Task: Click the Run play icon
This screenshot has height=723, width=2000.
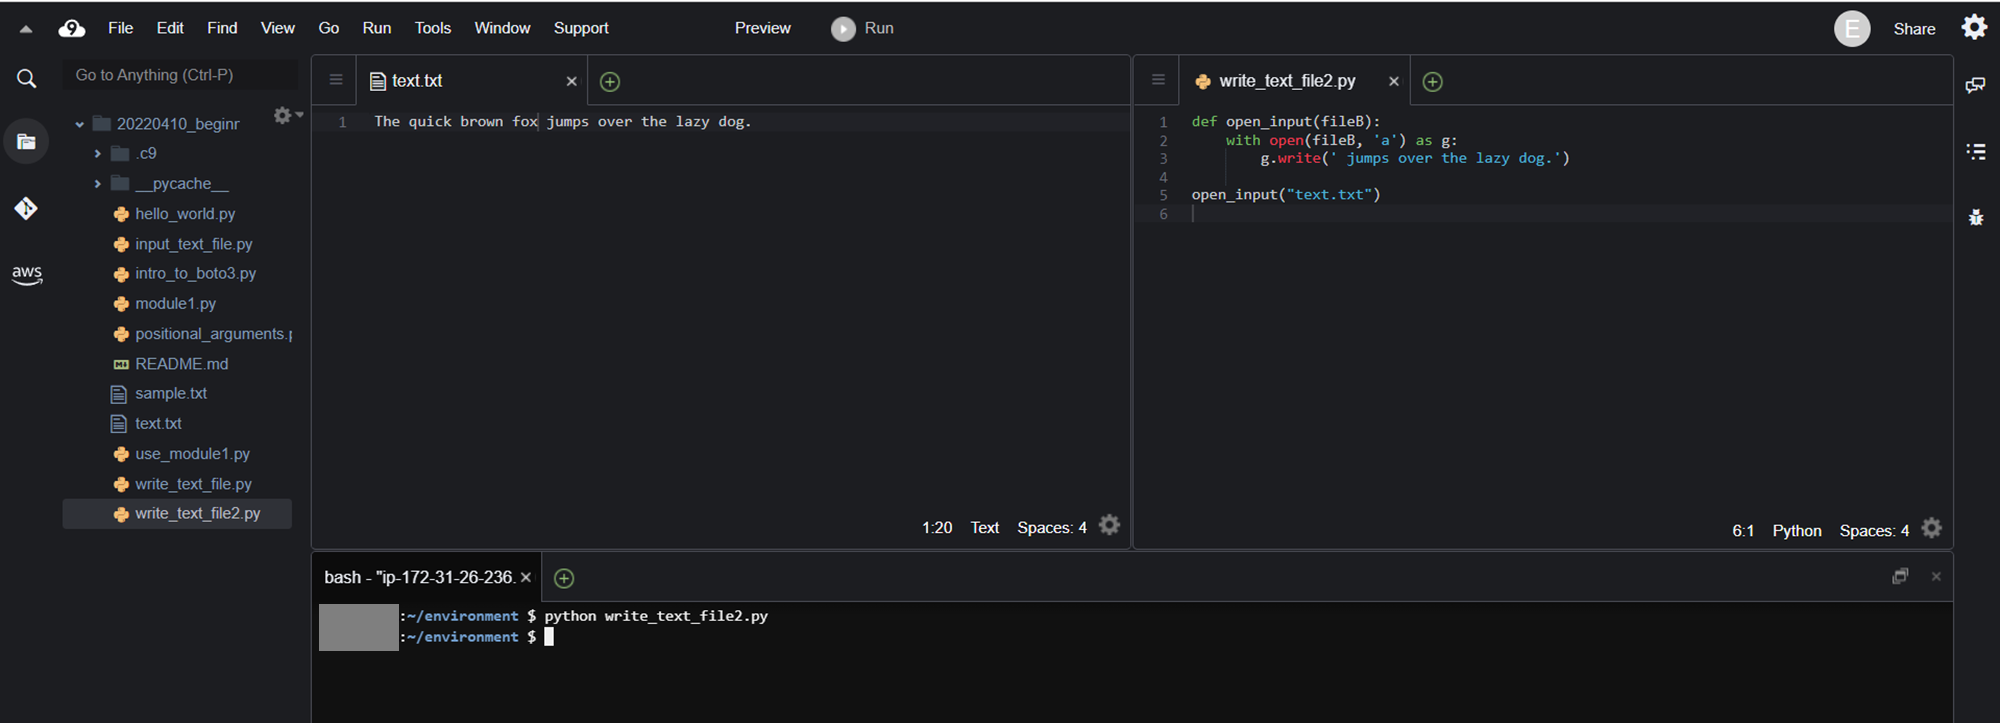Action: coord(843,29)
